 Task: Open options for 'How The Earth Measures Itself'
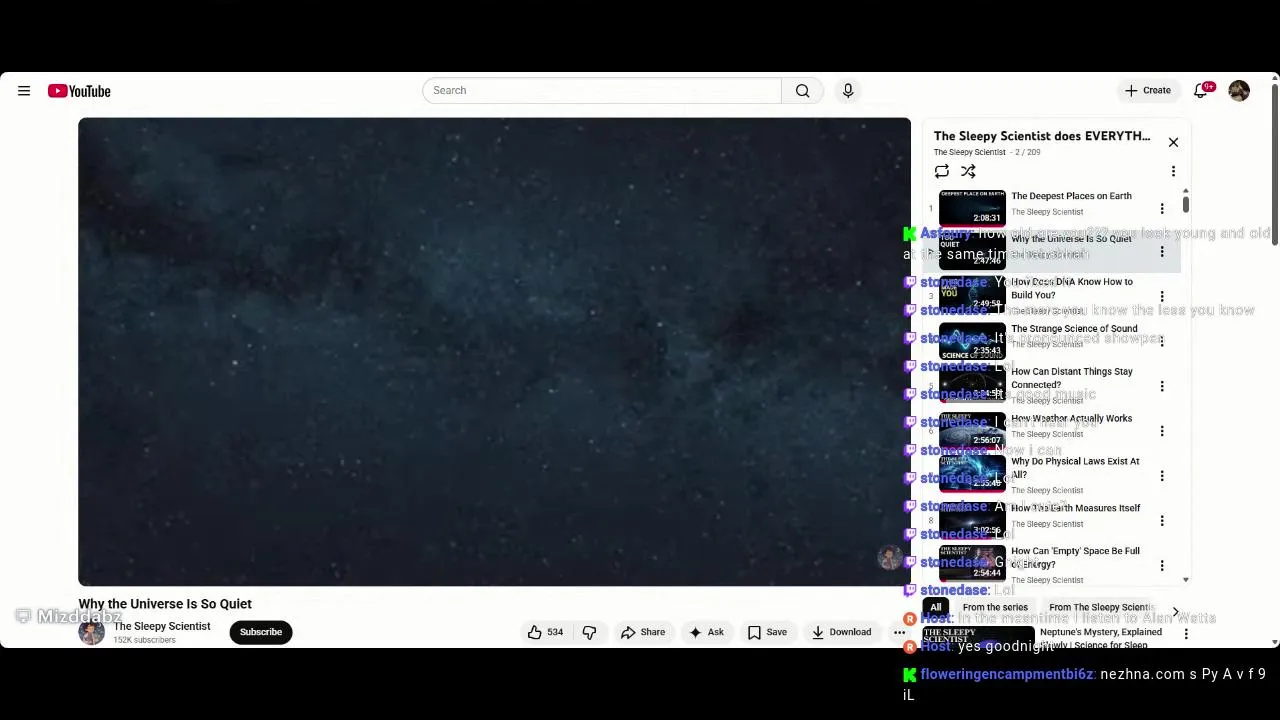point(1162,521)
